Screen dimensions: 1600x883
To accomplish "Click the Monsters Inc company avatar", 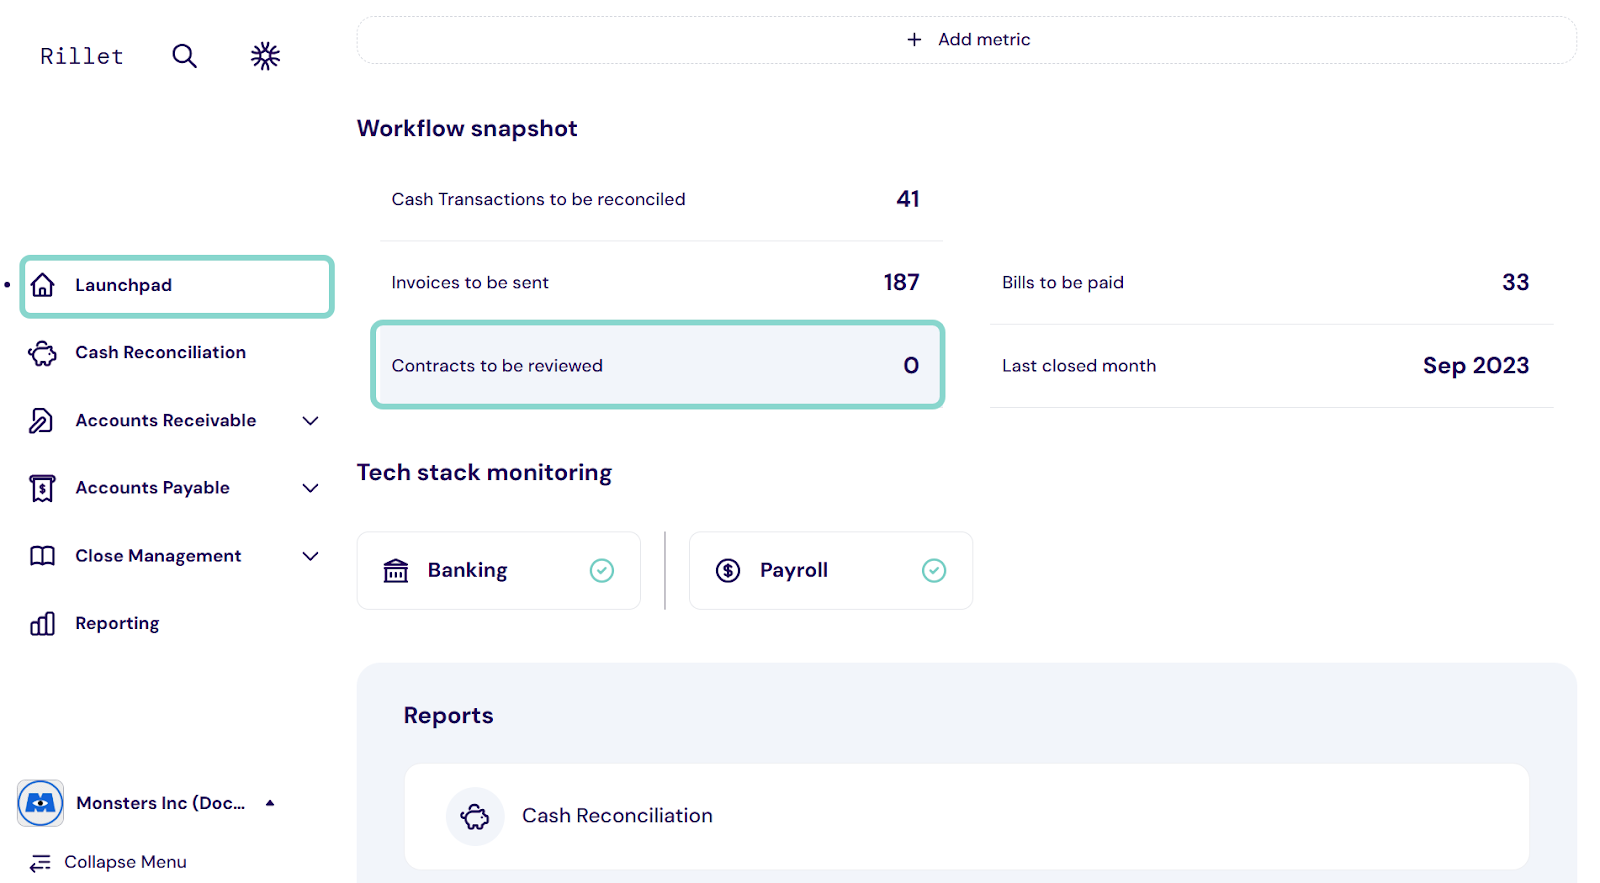I will pos(40,803).
